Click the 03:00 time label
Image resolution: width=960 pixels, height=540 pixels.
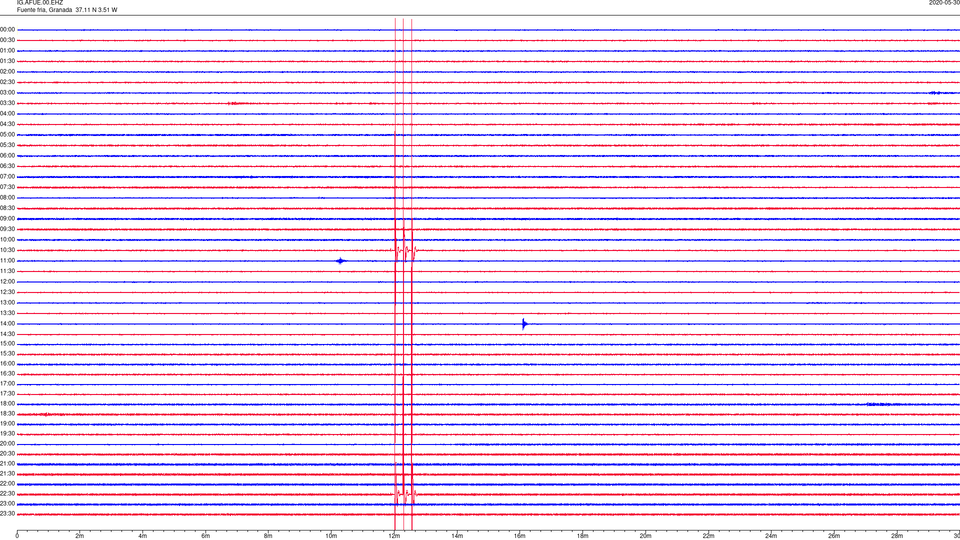pos(7,92)
